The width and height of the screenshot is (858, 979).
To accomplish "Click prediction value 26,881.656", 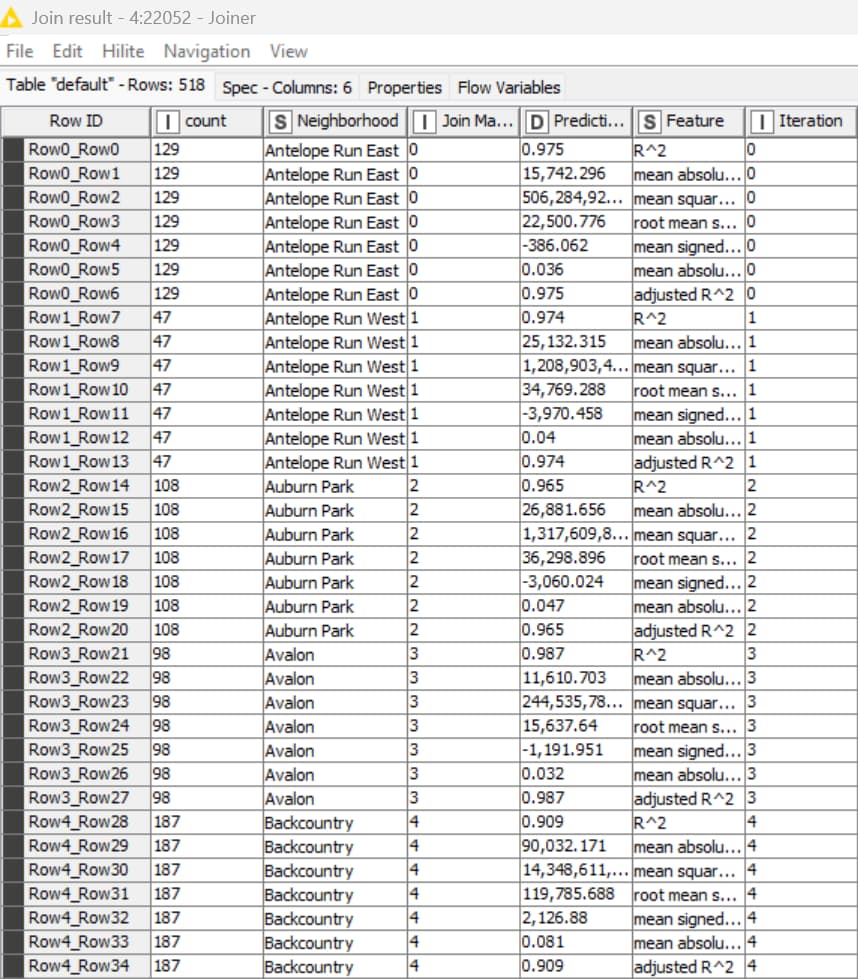I will click(x=564, y=509).
